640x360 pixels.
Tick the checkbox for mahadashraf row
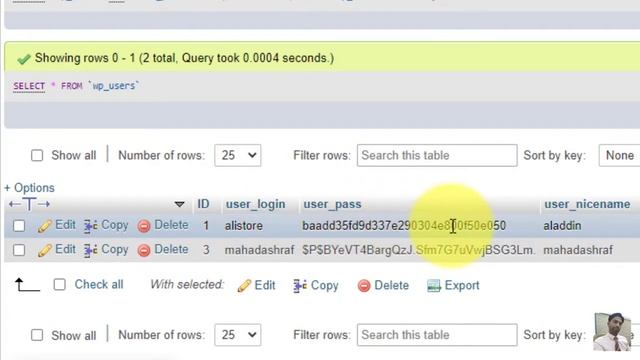tap(19, 250)
